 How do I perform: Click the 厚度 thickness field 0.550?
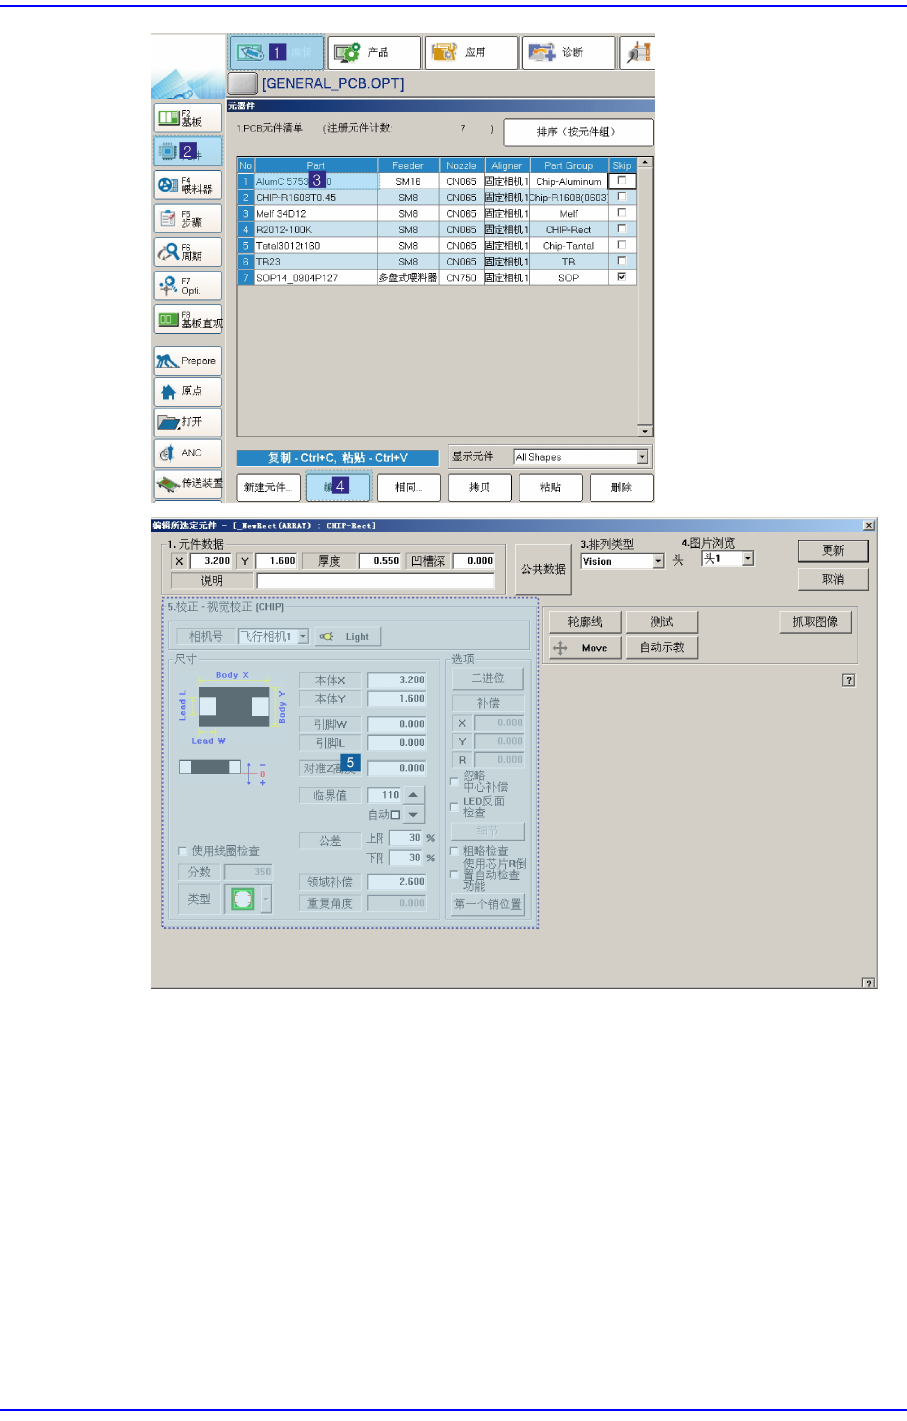click(380, 561)
